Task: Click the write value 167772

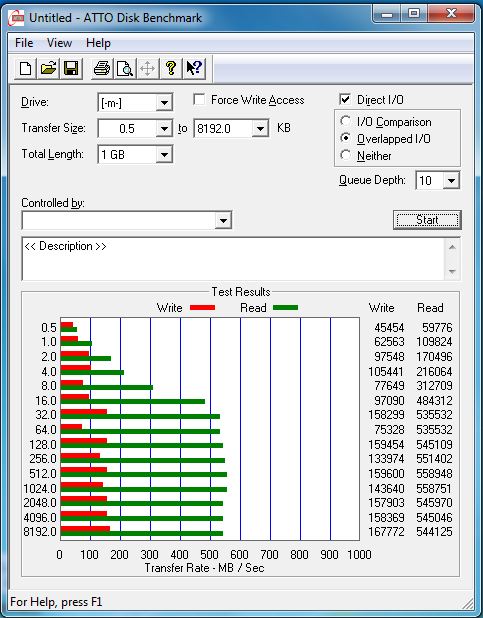Action: tap(386, 532)
